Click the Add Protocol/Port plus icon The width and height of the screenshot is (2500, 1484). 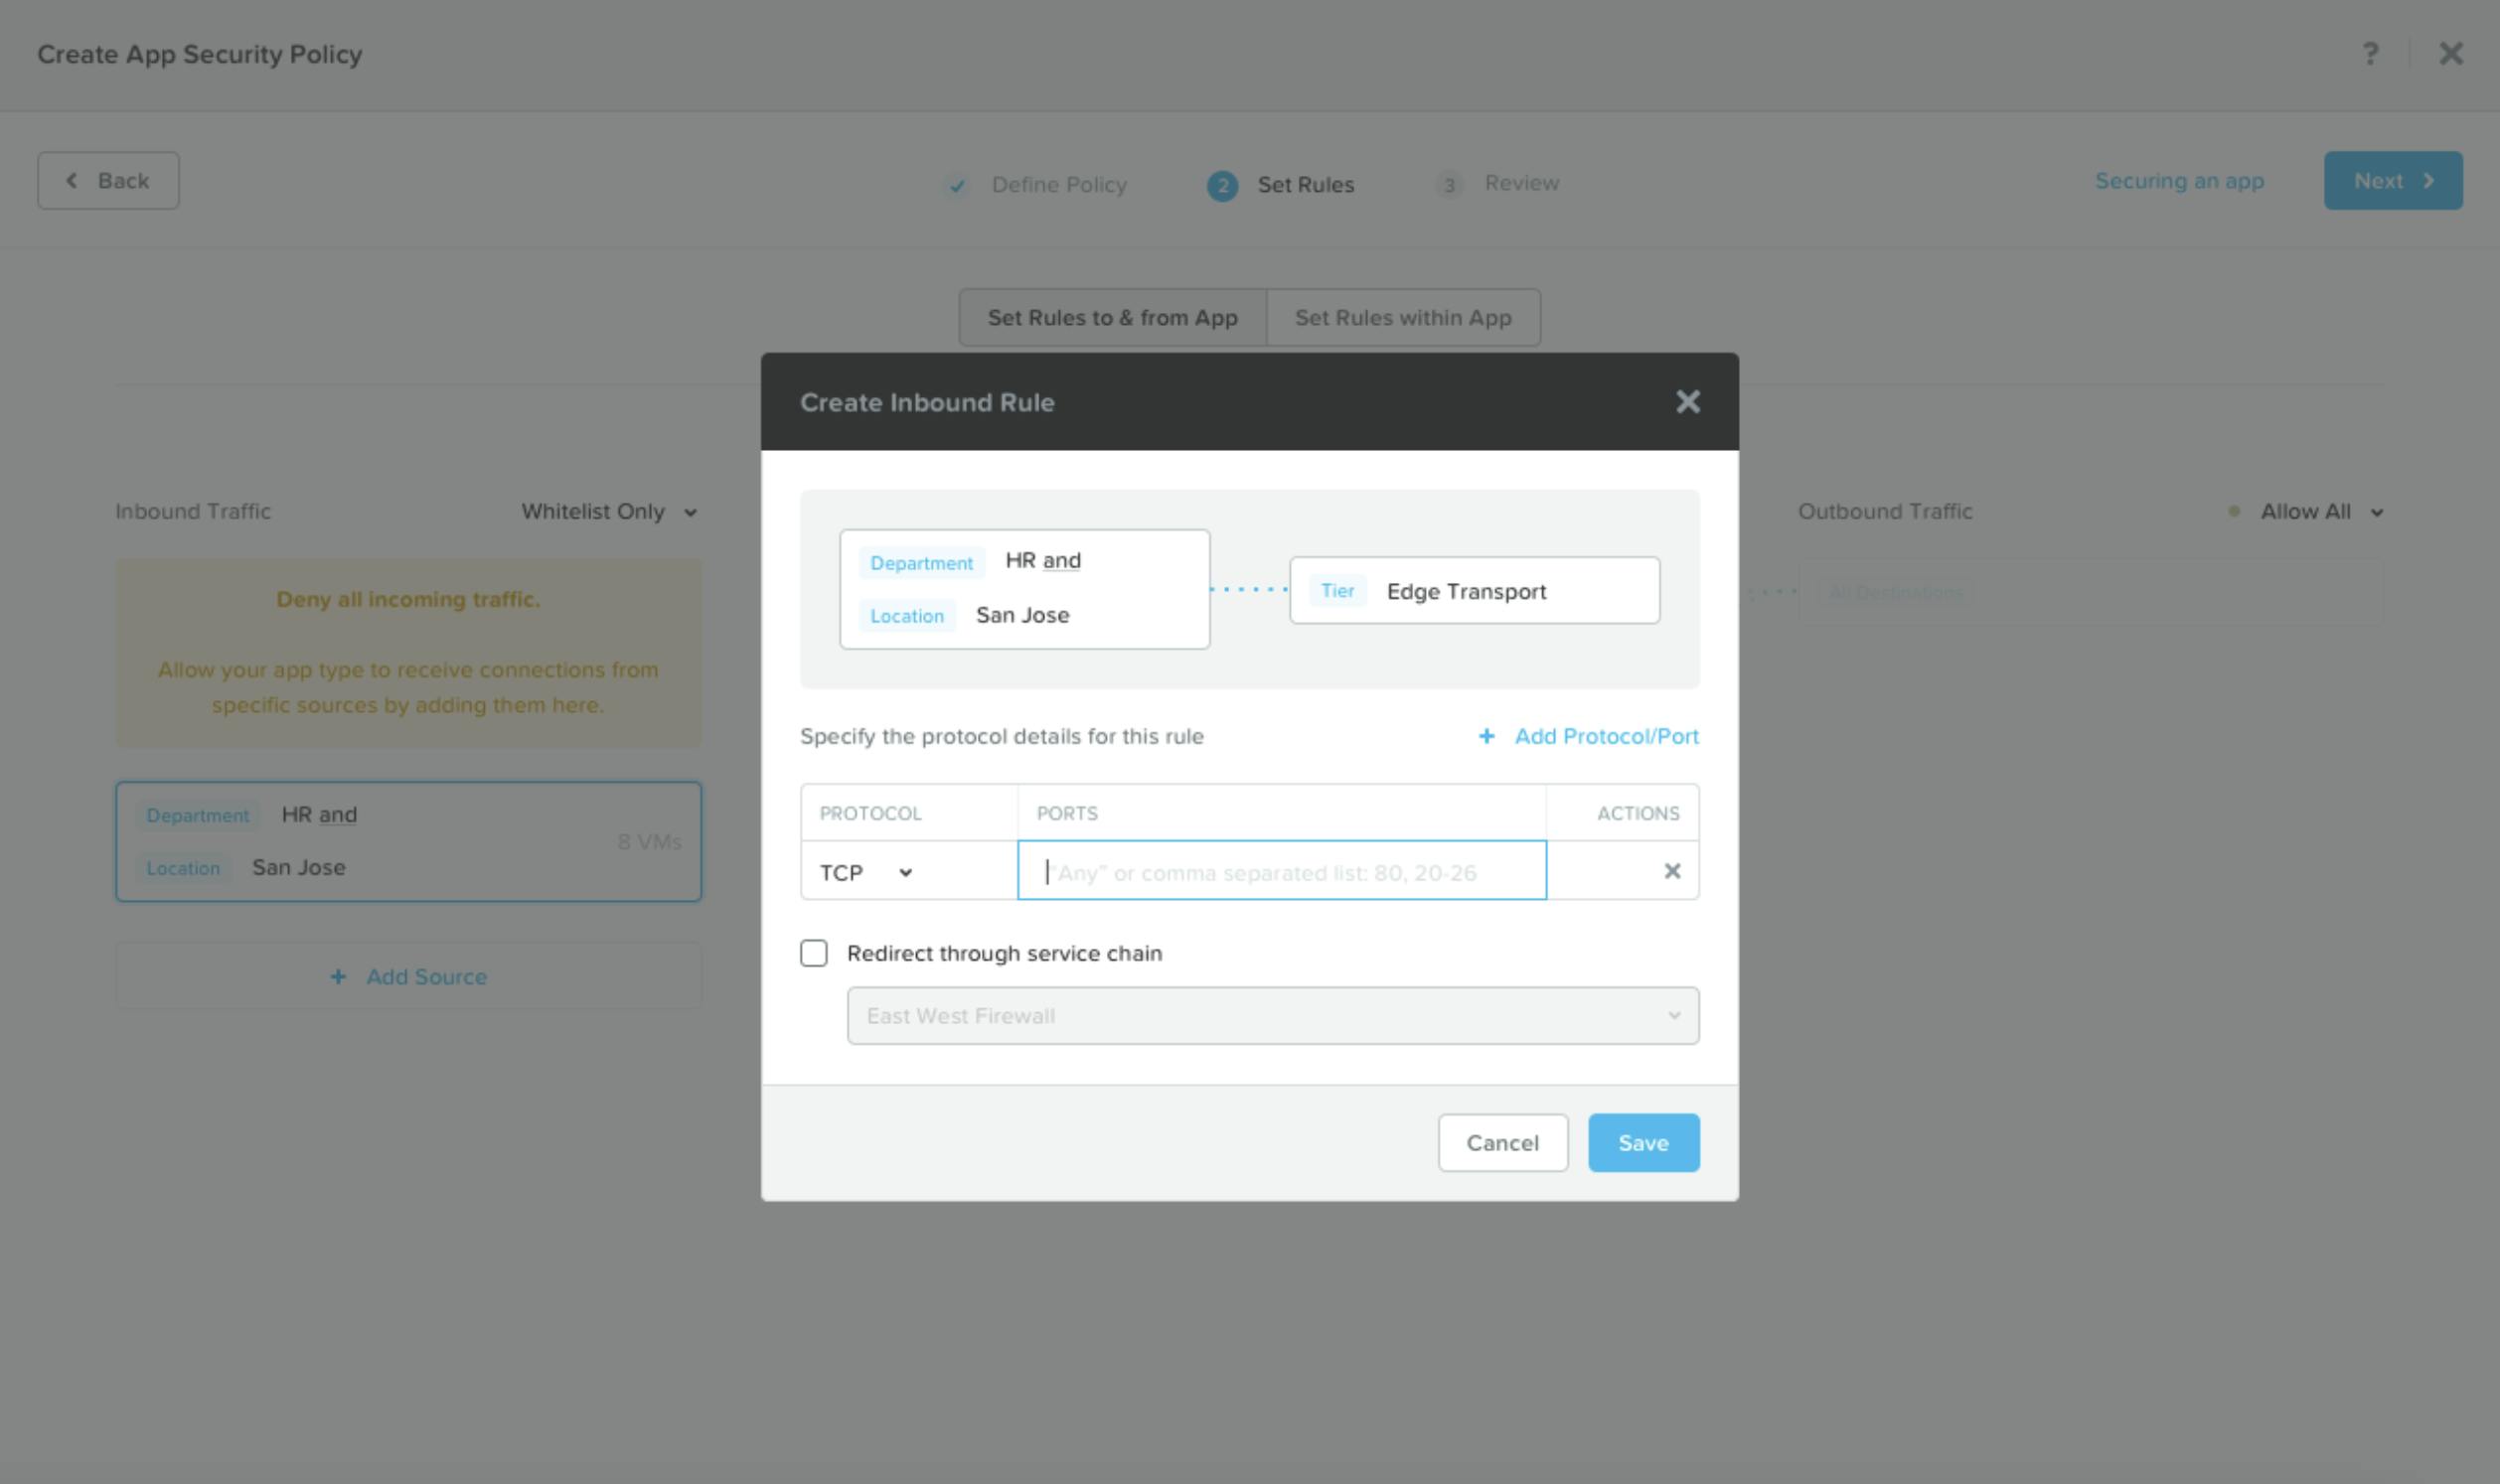[1487, 736]
